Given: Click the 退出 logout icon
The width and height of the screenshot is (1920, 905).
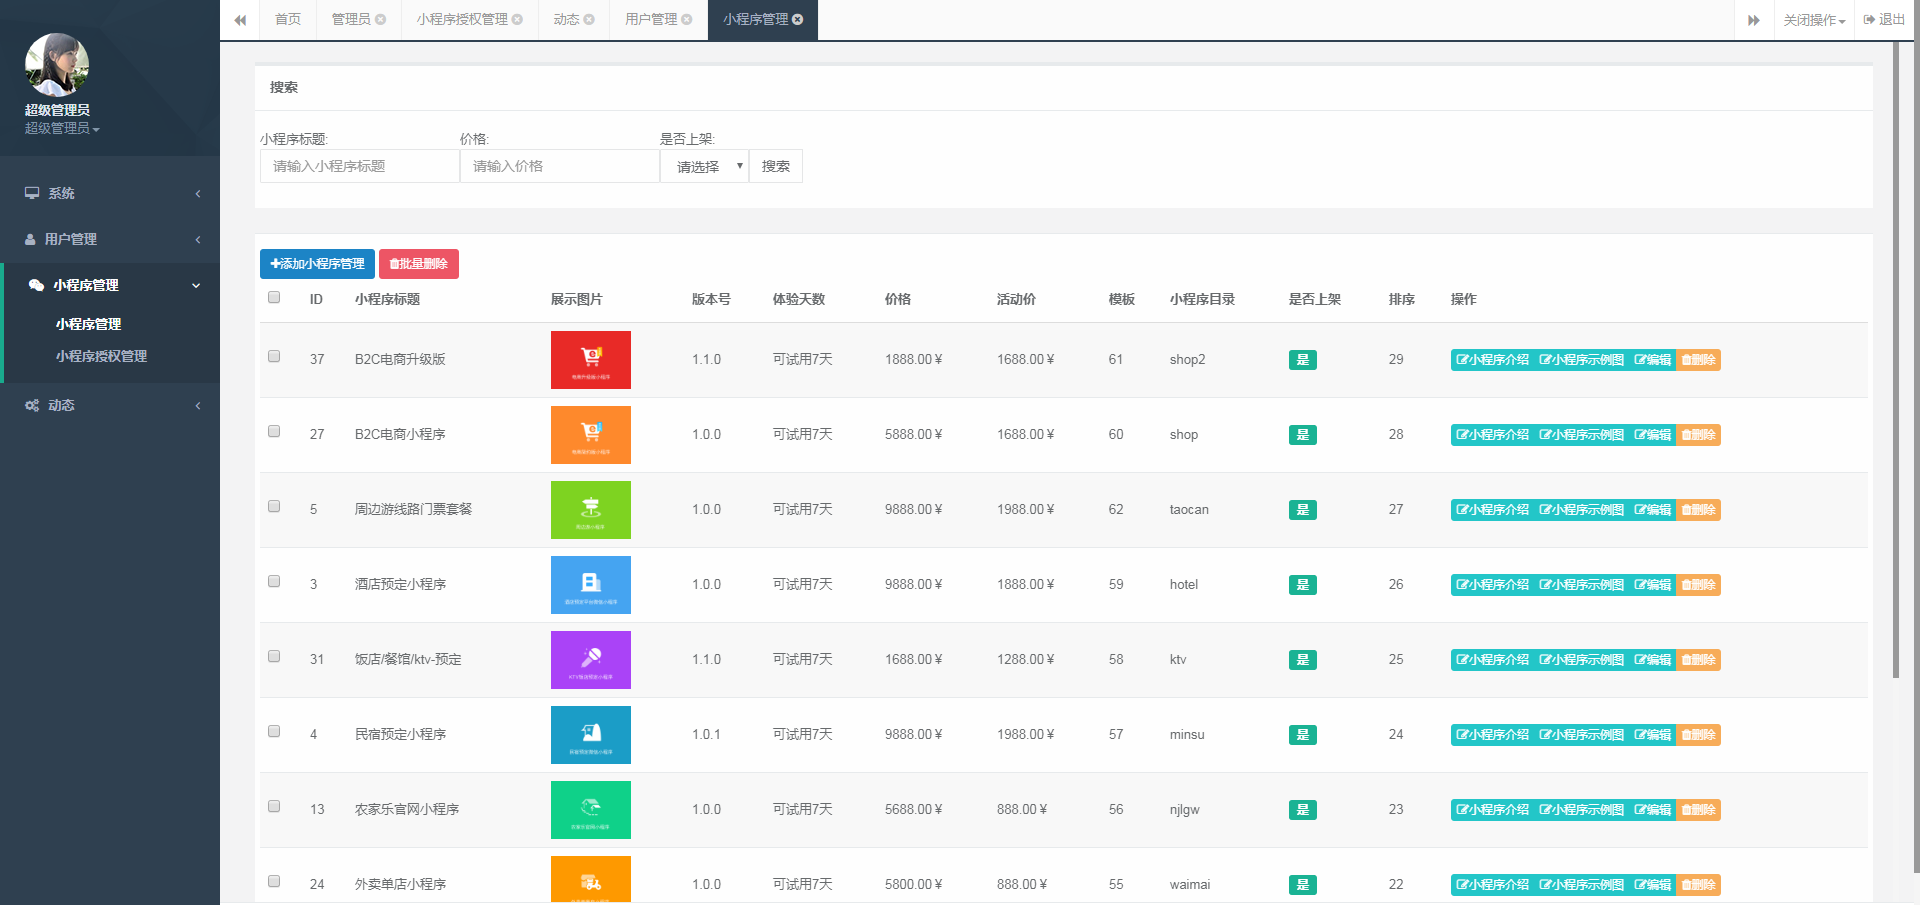Looking at the screenshot, I should (1869, 20).
